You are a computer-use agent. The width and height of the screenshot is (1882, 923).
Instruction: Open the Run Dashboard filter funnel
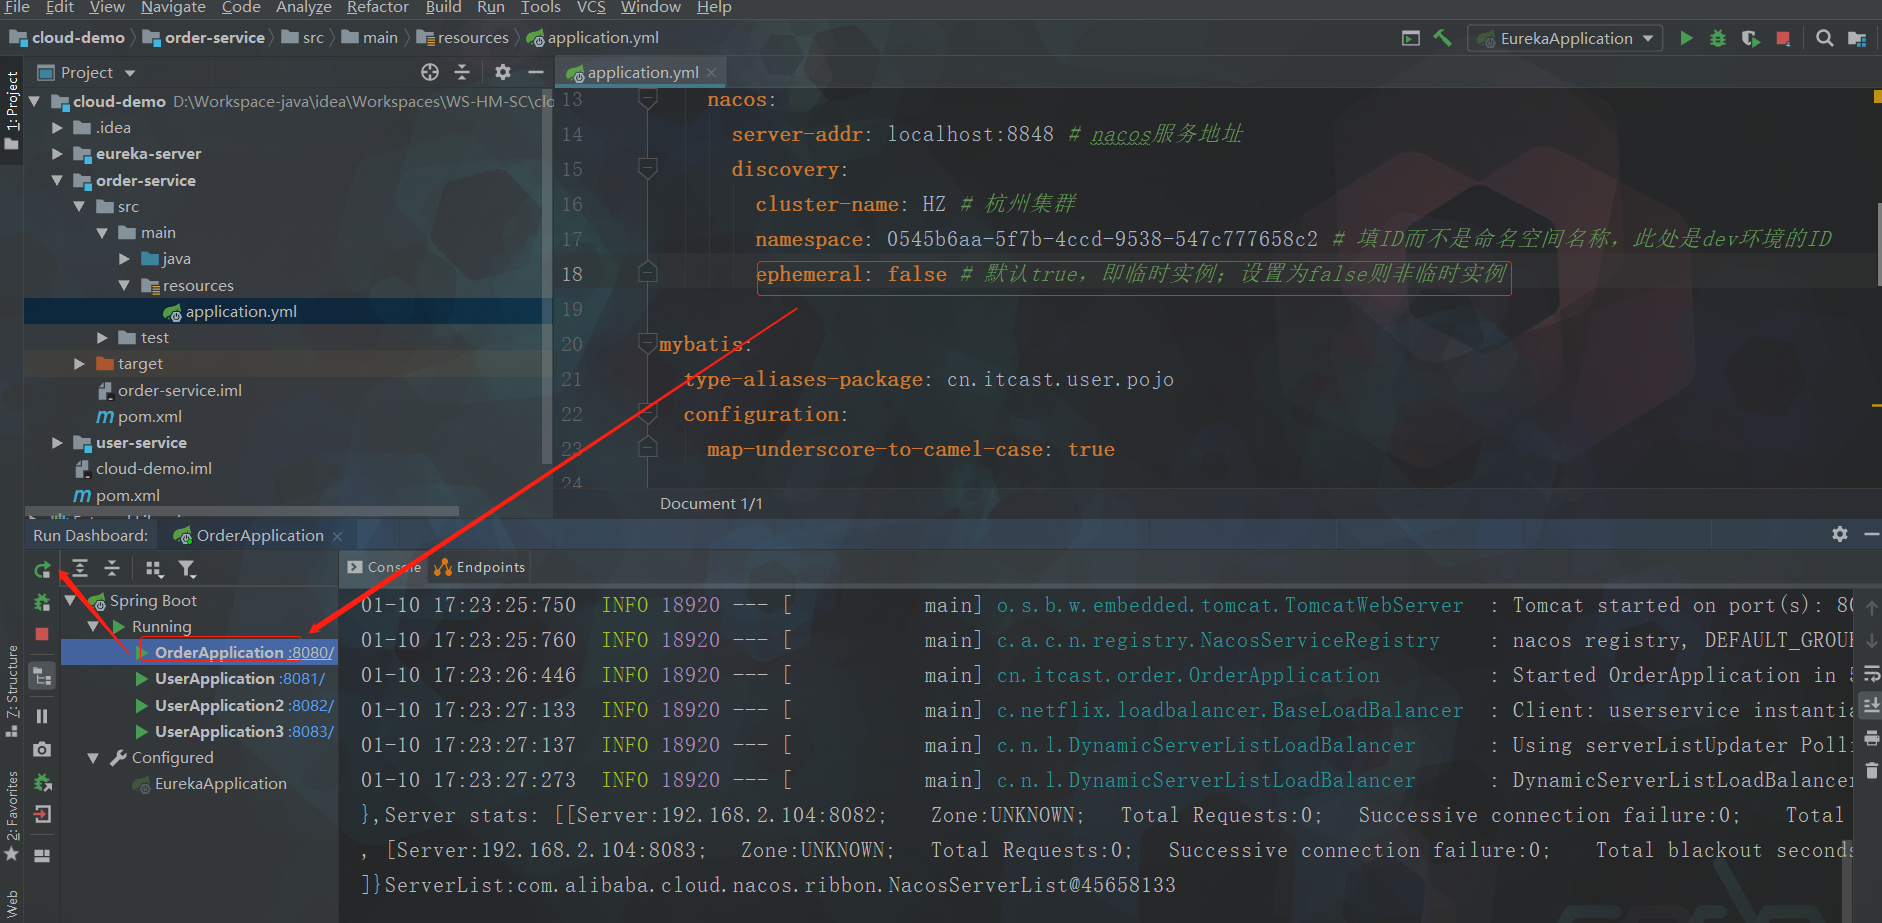click(187, 569)
